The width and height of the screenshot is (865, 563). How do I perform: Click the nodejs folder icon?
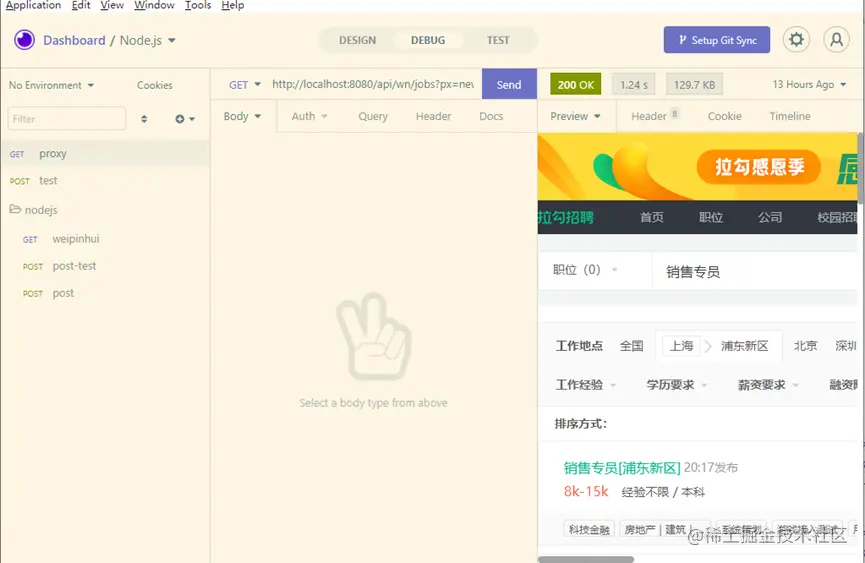tap(15, 210)
